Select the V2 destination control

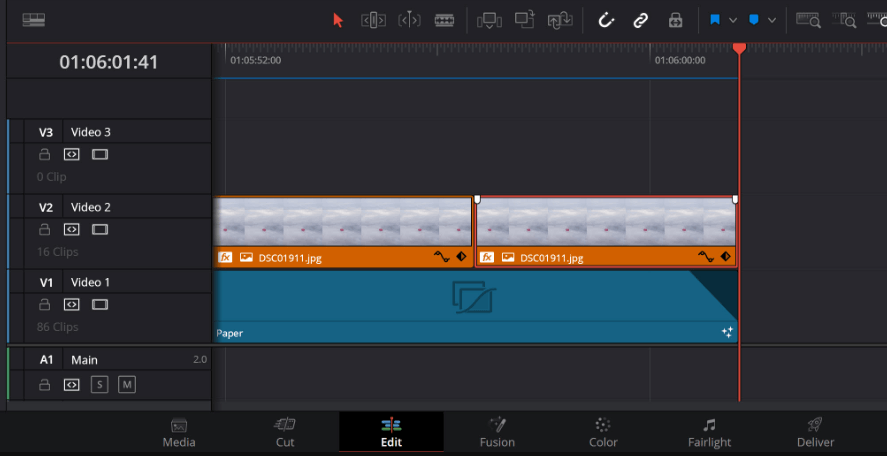pyautogui.click(x=46, y=208)
